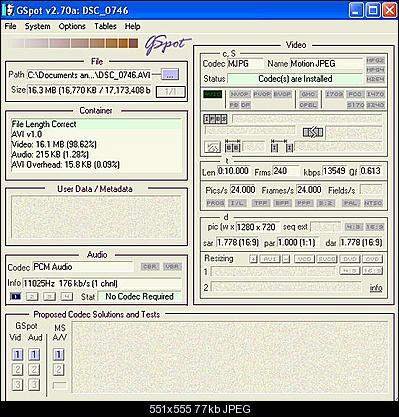Click the audio Info field "11025Hz 176 kb/s"

(x=102, y=284)
